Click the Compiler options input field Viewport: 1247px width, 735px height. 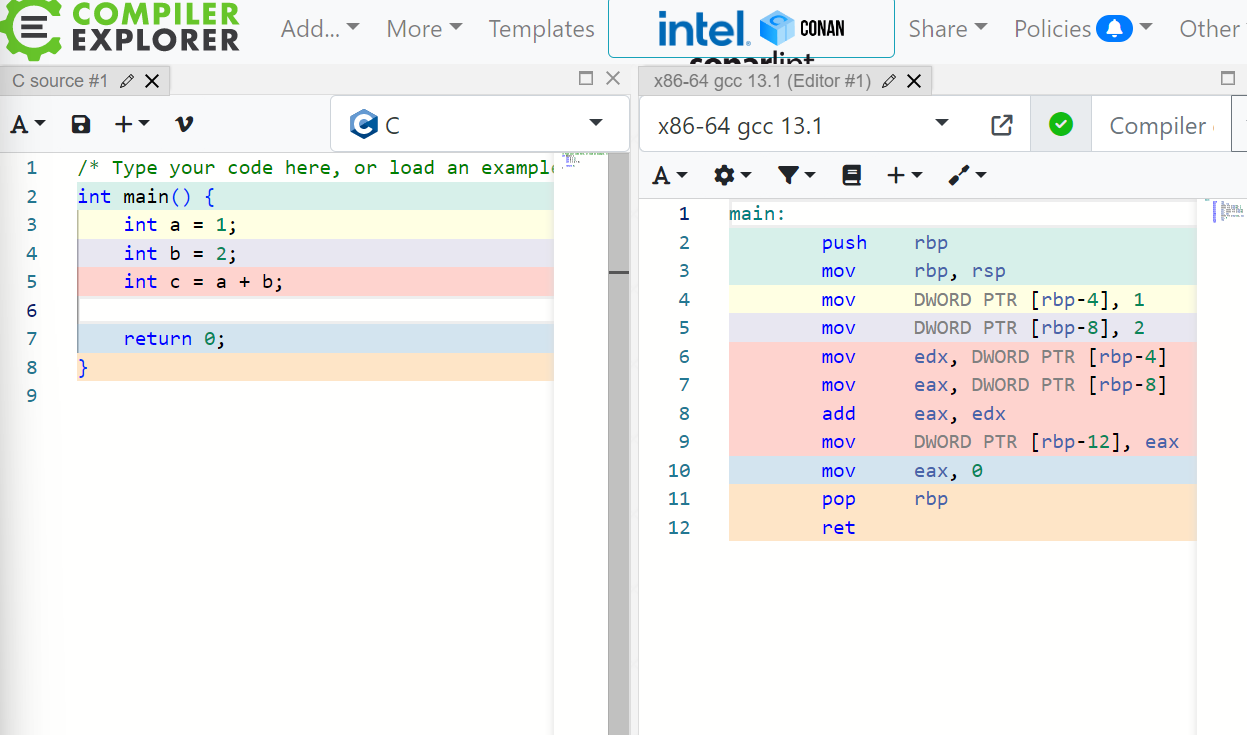point(1163,125)
